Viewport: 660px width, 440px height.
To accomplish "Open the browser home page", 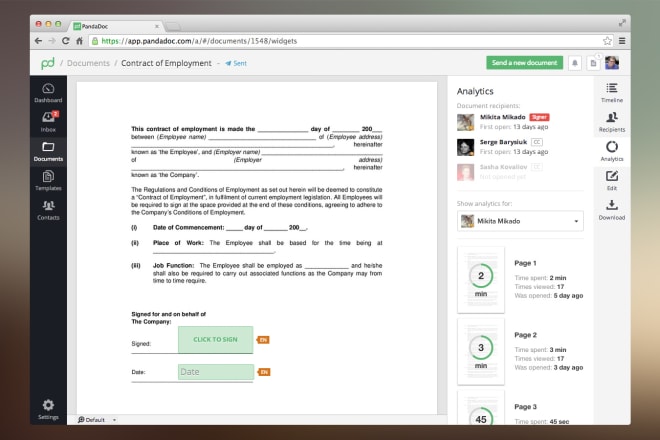I will pos(79,41).
